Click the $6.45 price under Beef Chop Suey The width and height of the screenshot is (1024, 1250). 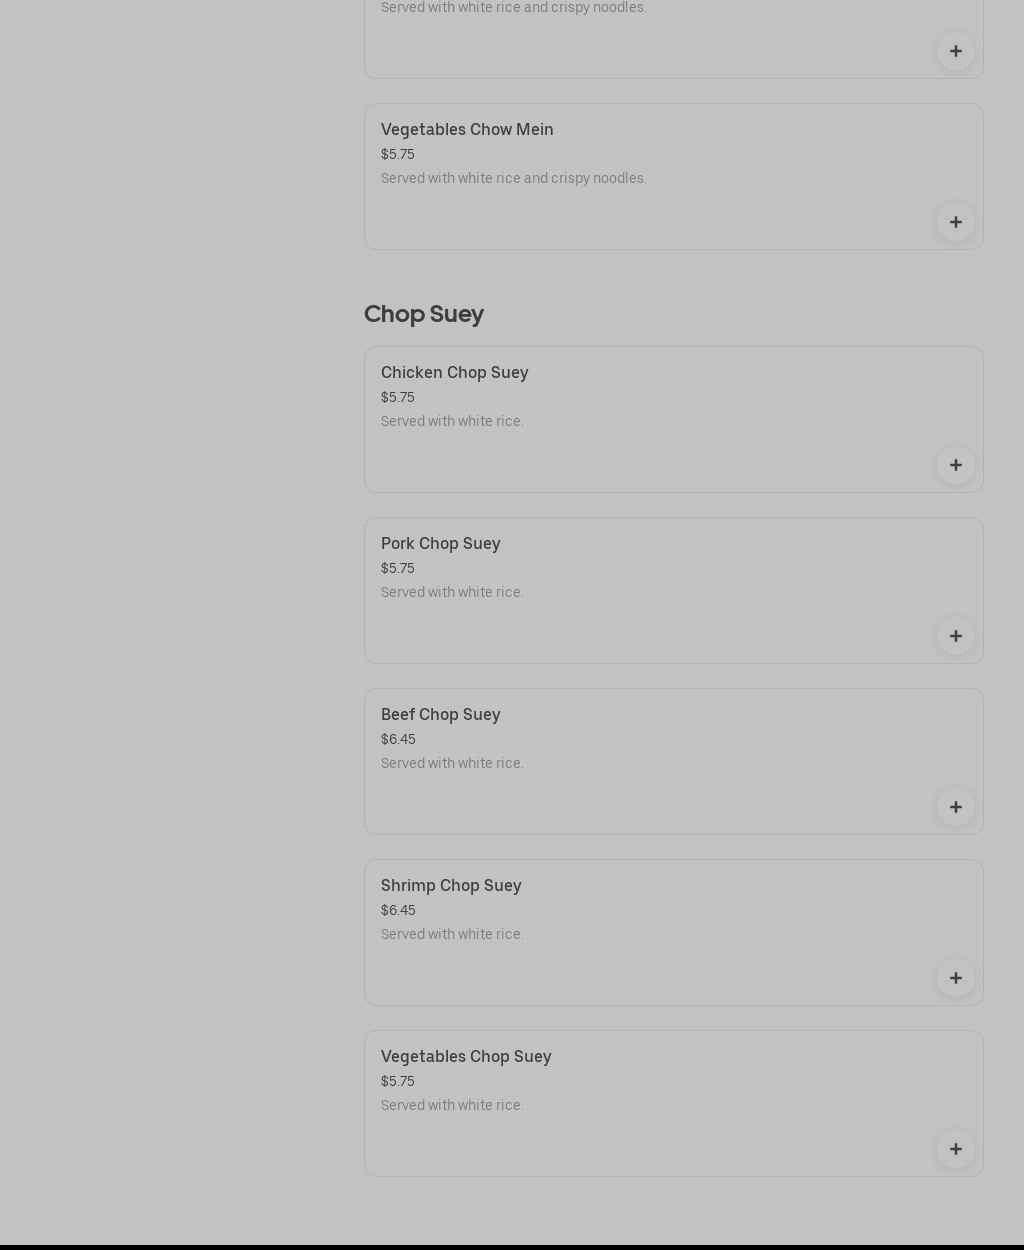(x=398, y=739)
